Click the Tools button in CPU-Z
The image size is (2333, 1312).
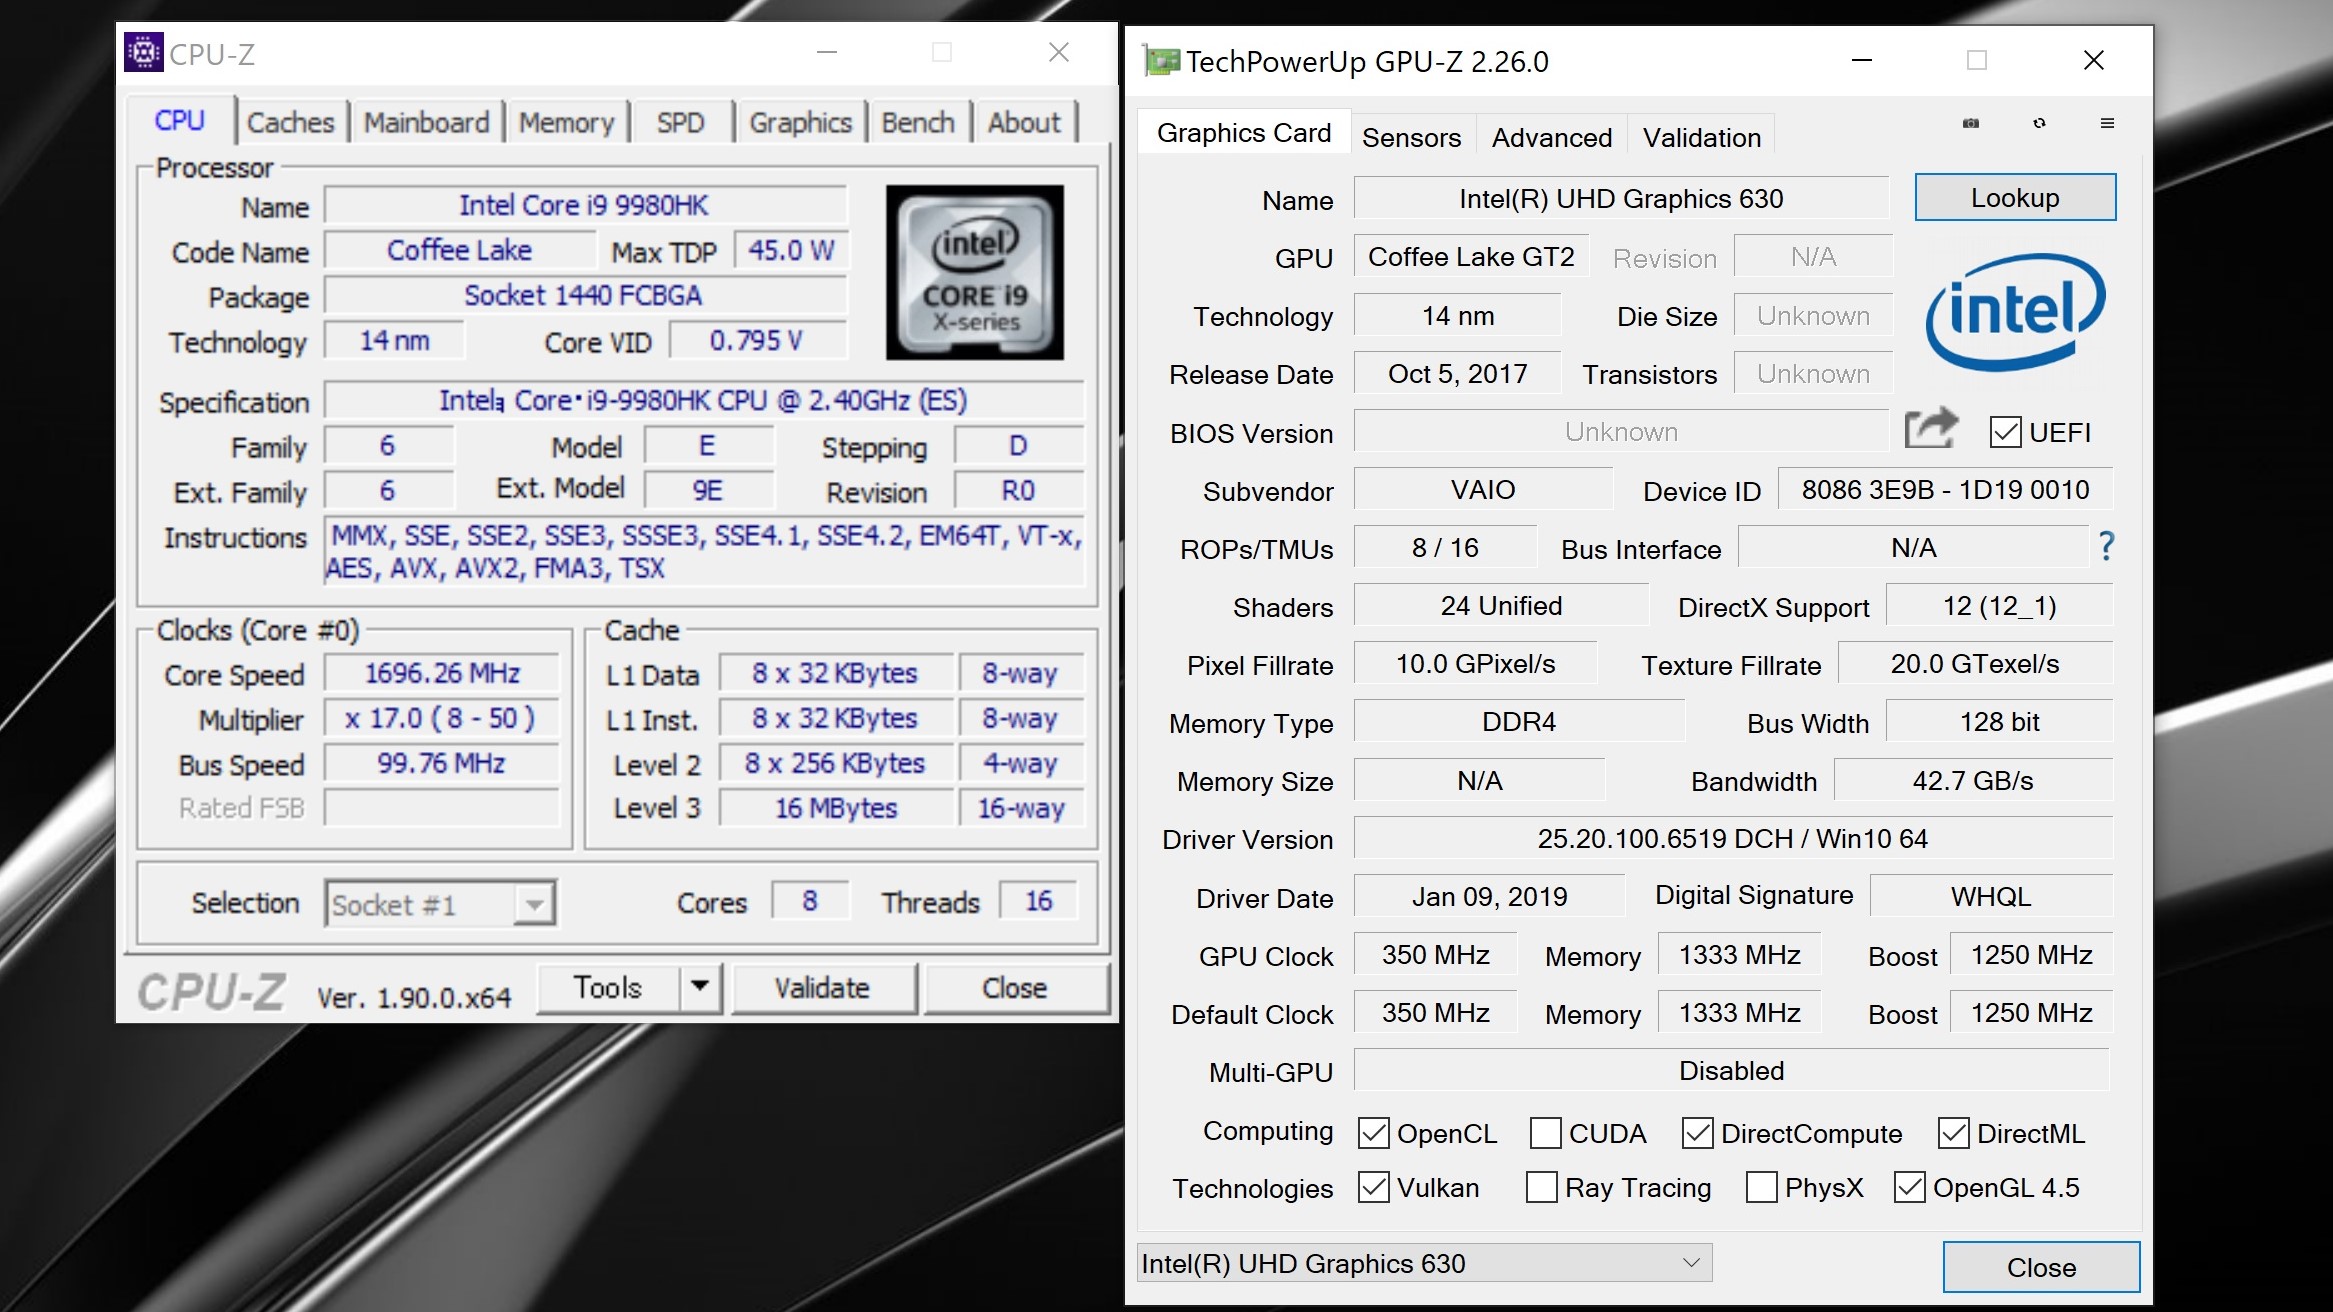608,987
